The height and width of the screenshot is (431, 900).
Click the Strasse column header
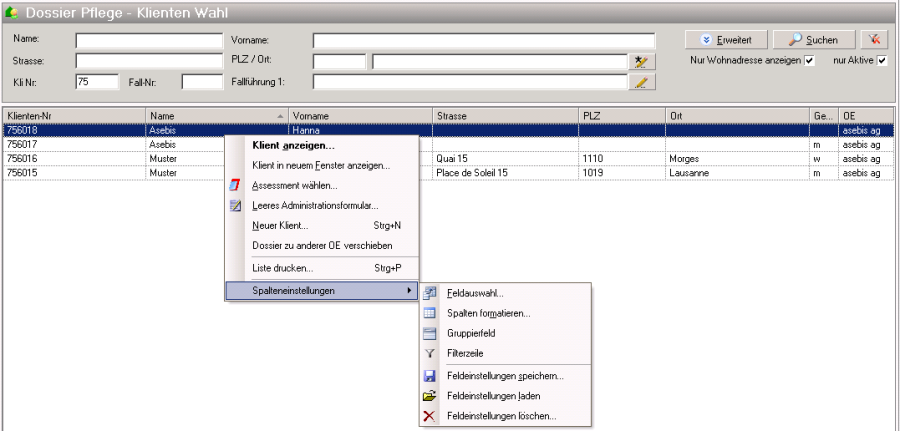tap(505, 116)
